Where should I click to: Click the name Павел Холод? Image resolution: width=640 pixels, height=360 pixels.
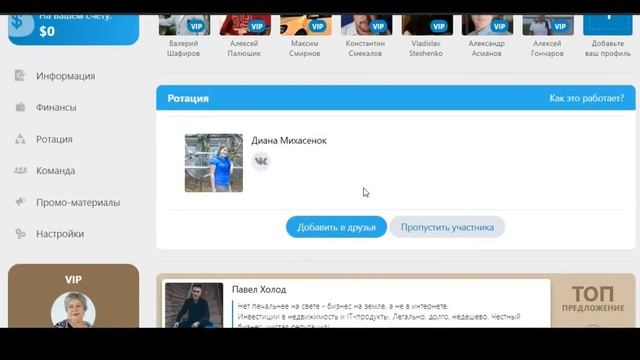point(259,289)
